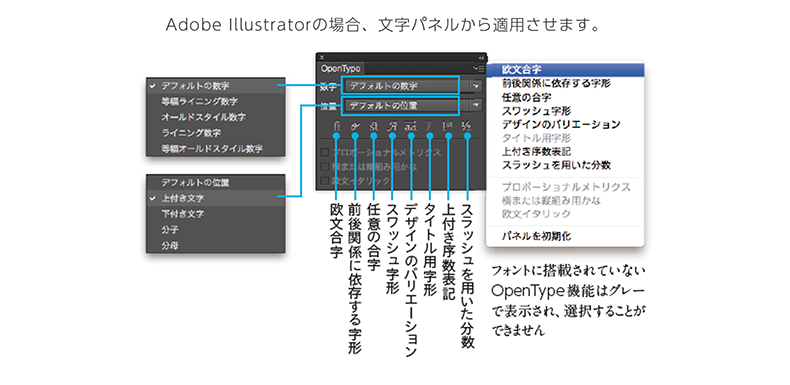Open the OpenType panel flyout menu

coord(479,68)
